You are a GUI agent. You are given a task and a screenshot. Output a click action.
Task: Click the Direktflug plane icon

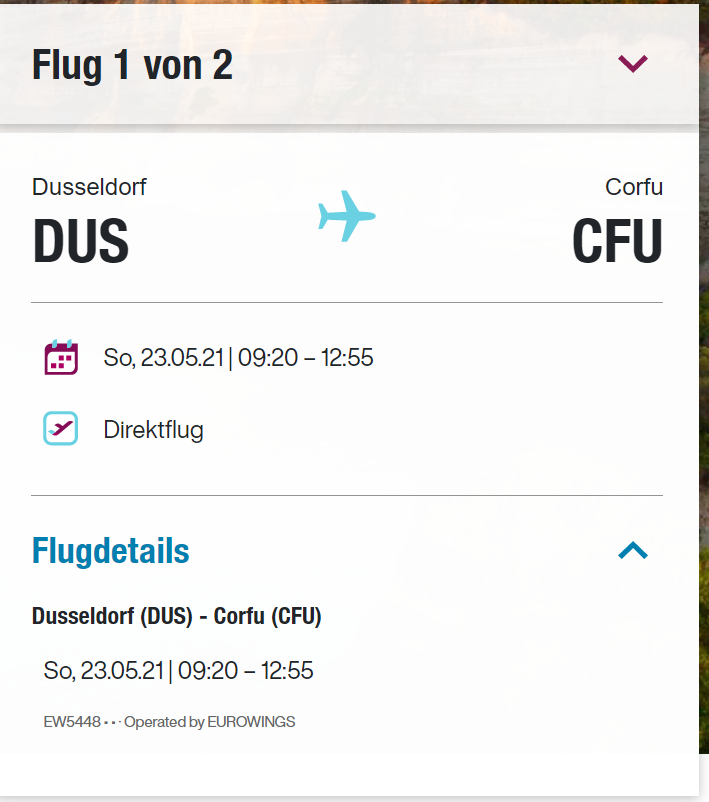[x=61, y=429]
